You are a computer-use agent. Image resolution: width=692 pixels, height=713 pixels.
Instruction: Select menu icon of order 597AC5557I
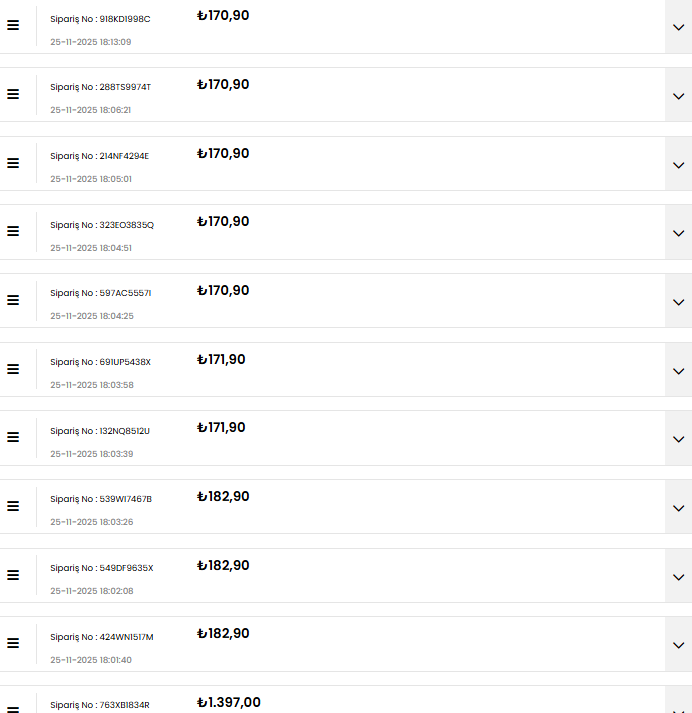[13, 300]
